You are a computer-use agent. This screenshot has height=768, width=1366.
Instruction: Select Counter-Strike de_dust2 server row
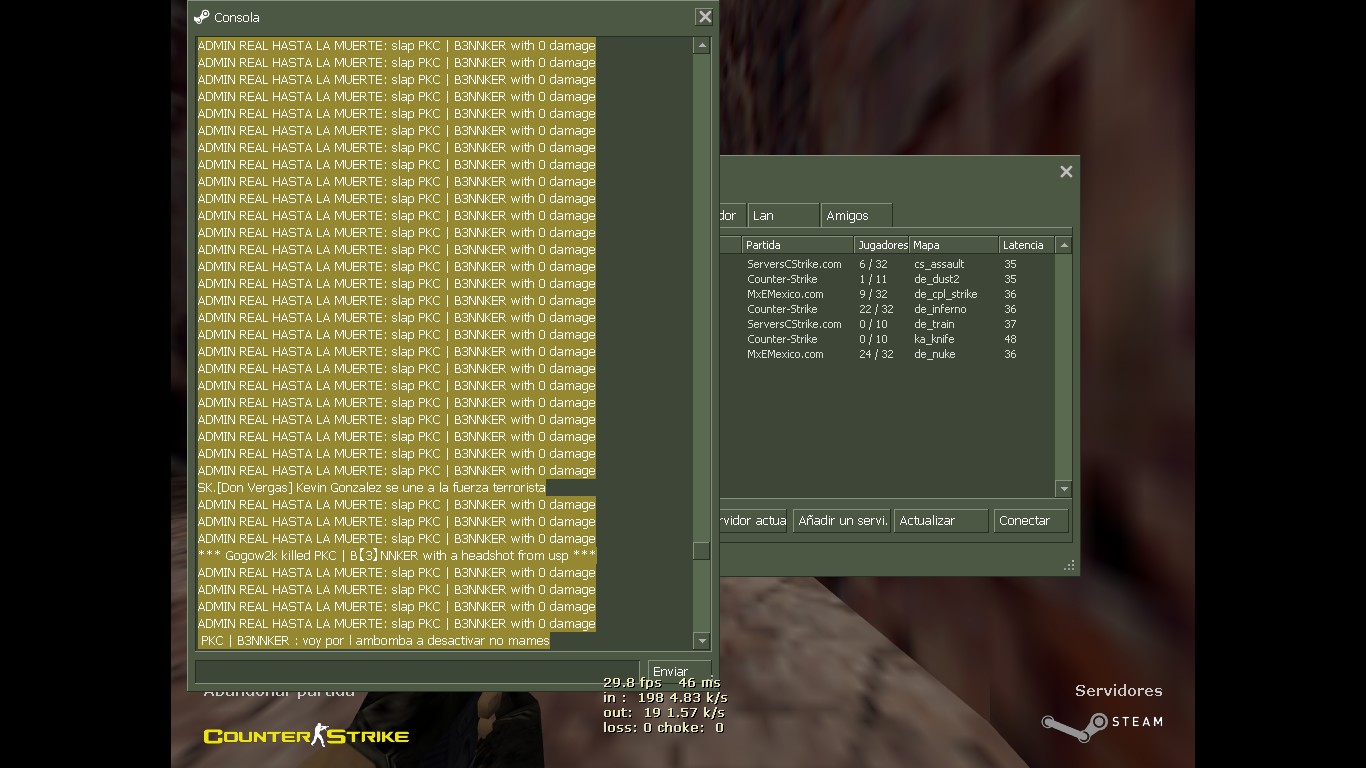(x=886, y=280)
